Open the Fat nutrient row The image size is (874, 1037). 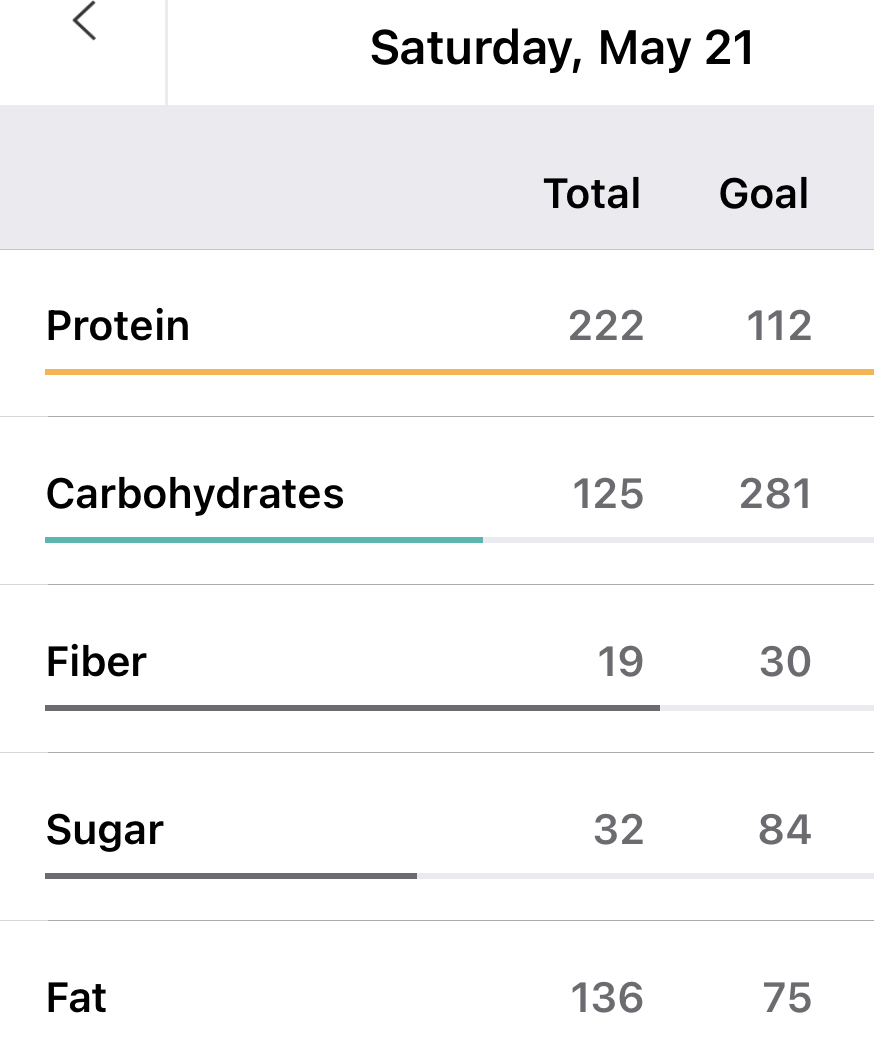coord(76,998)
